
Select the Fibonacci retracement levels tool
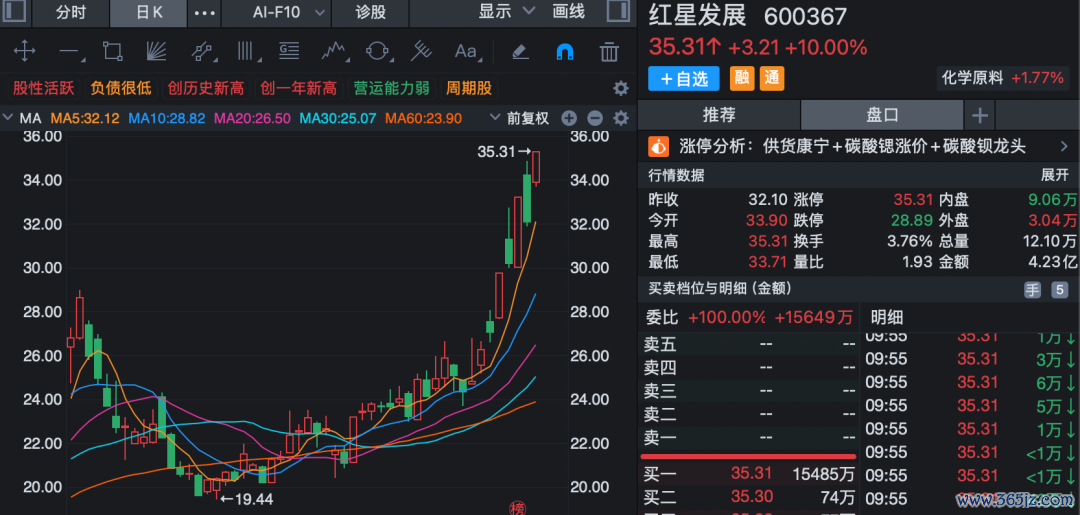point(289,51)
